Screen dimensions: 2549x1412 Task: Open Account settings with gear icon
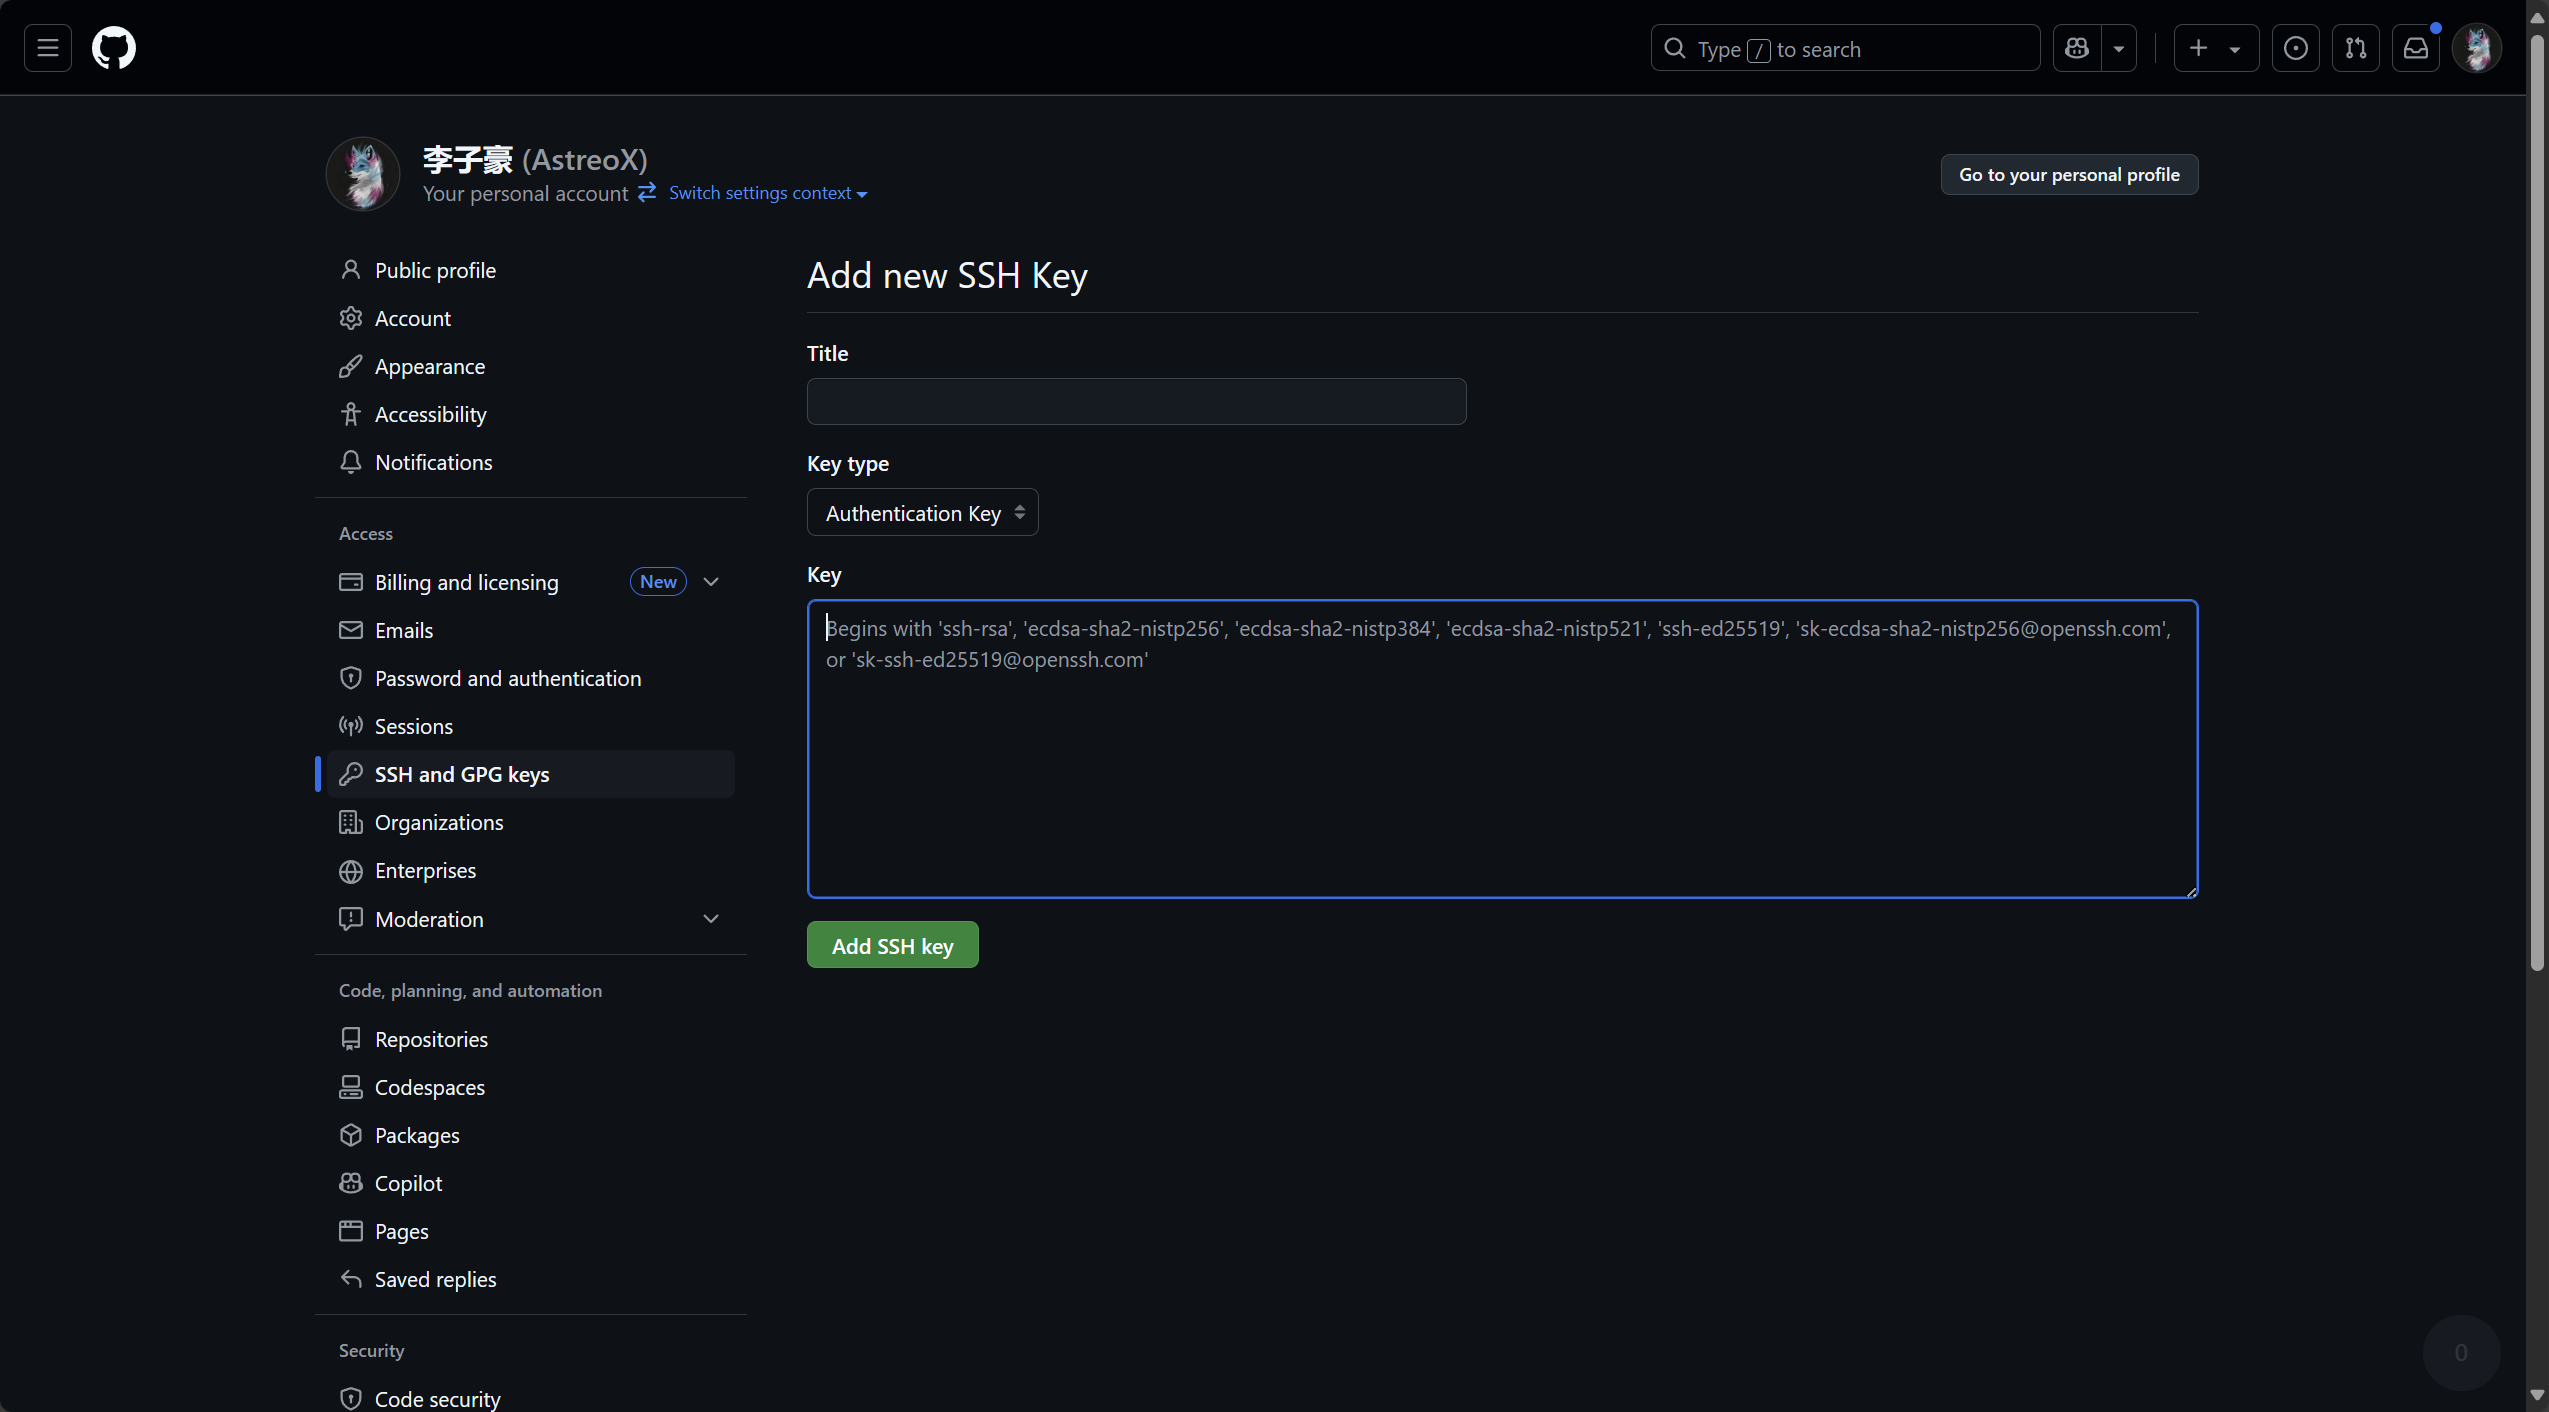coord(531,318)
